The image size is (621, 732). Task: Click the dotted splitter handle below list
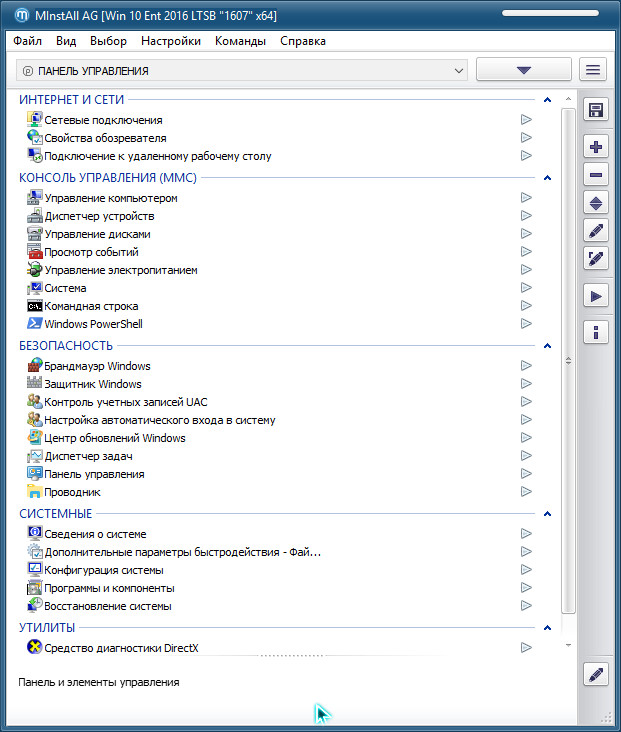(292, 655)
